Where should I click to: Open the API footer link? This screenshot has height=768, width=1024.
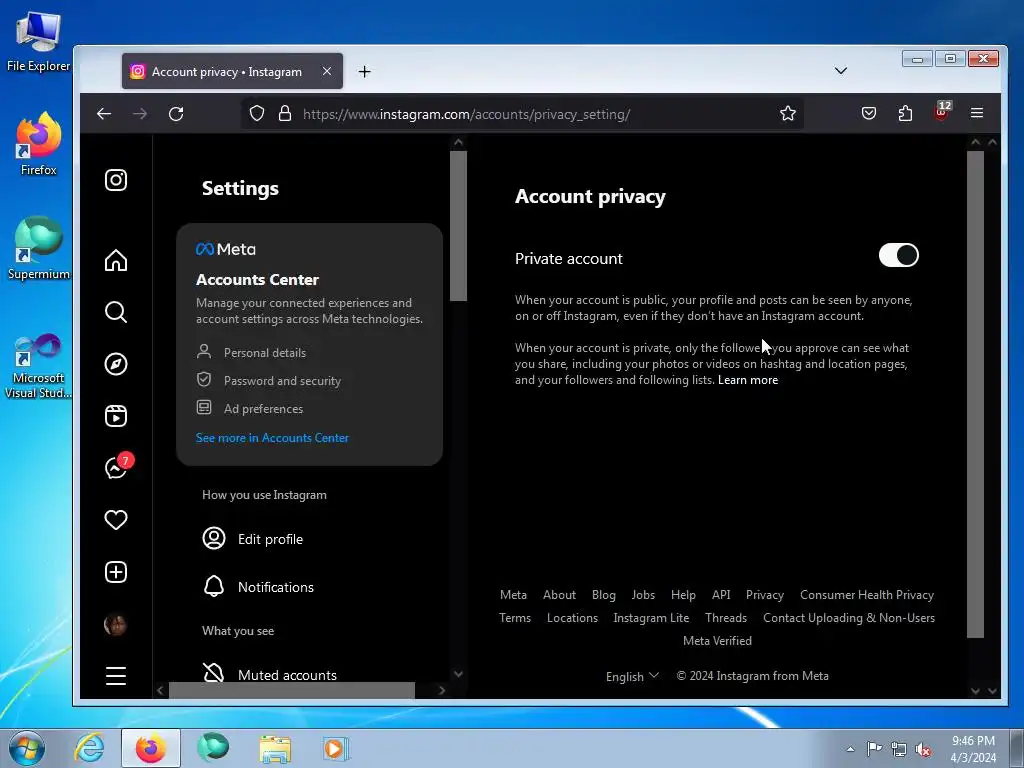pos(721,595)
